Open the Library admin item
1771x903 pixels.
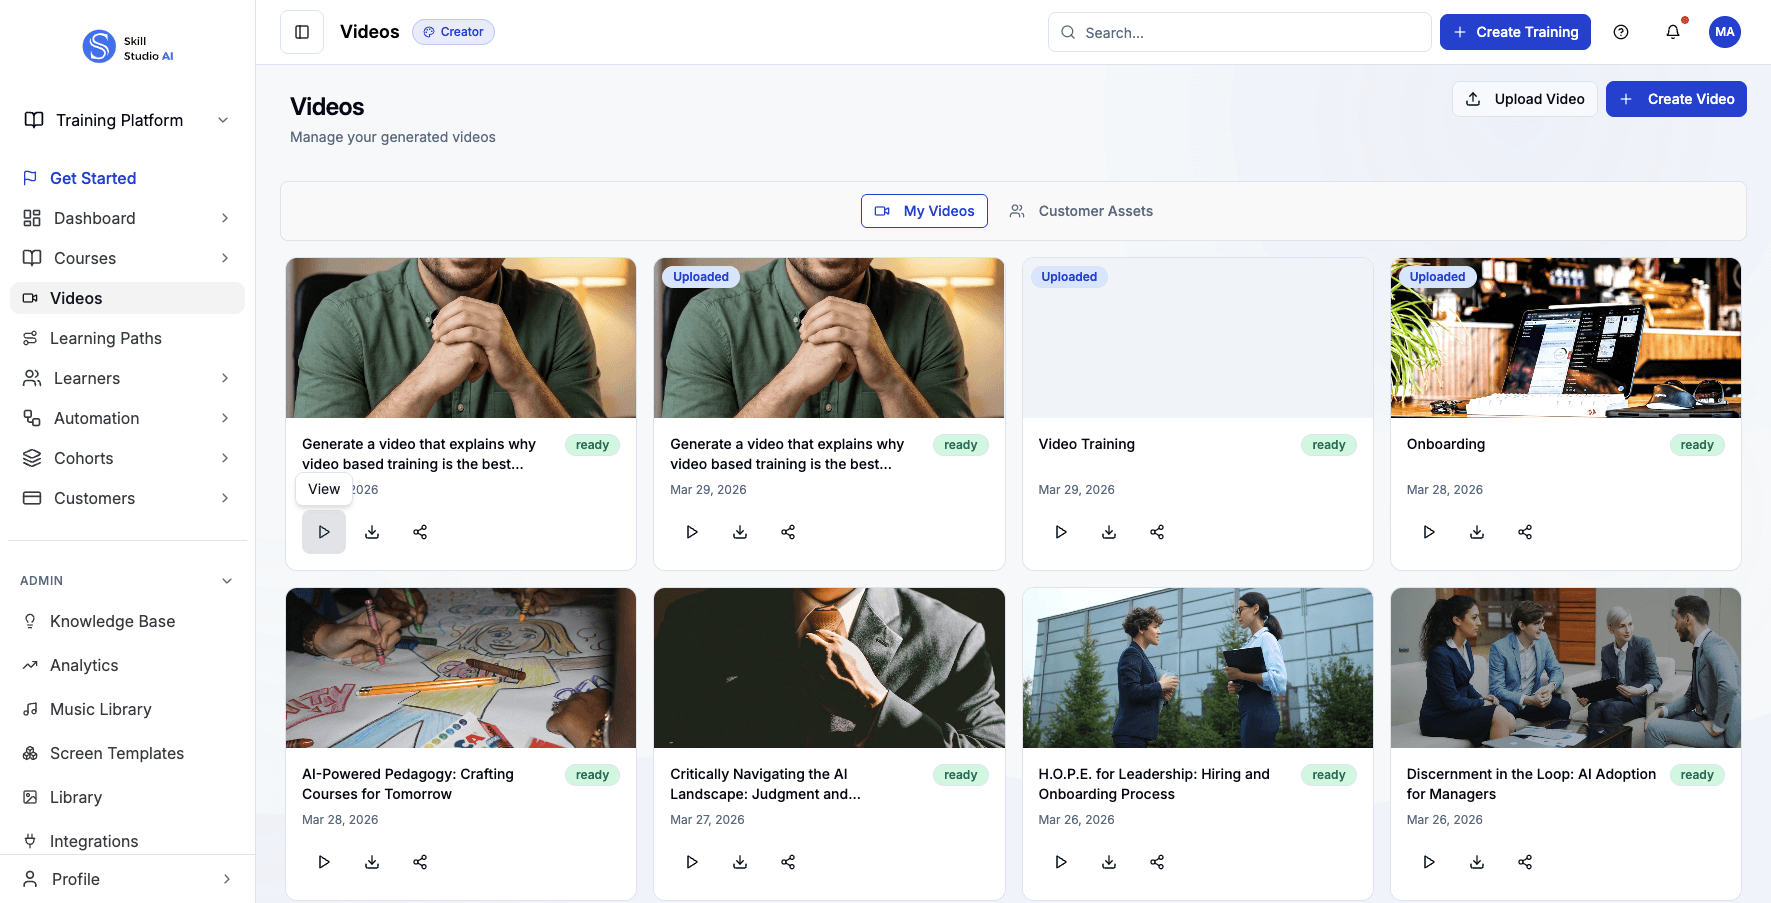(x=127, y=797)
